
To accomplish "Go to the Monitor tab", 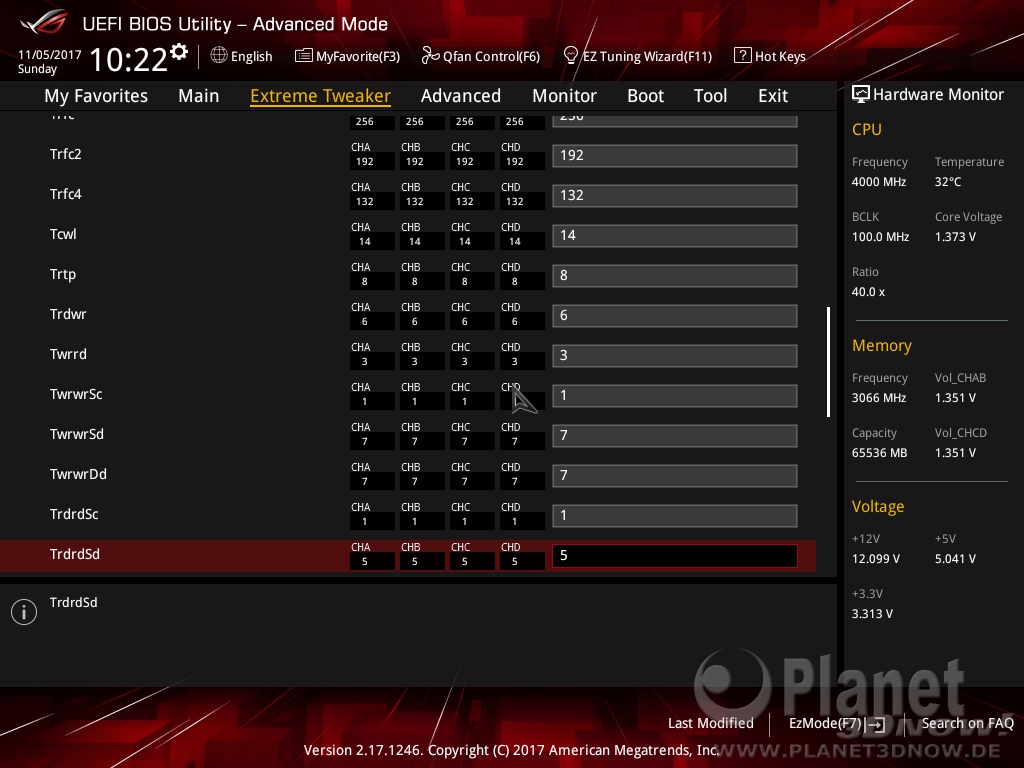I will (x=564, y=95).
